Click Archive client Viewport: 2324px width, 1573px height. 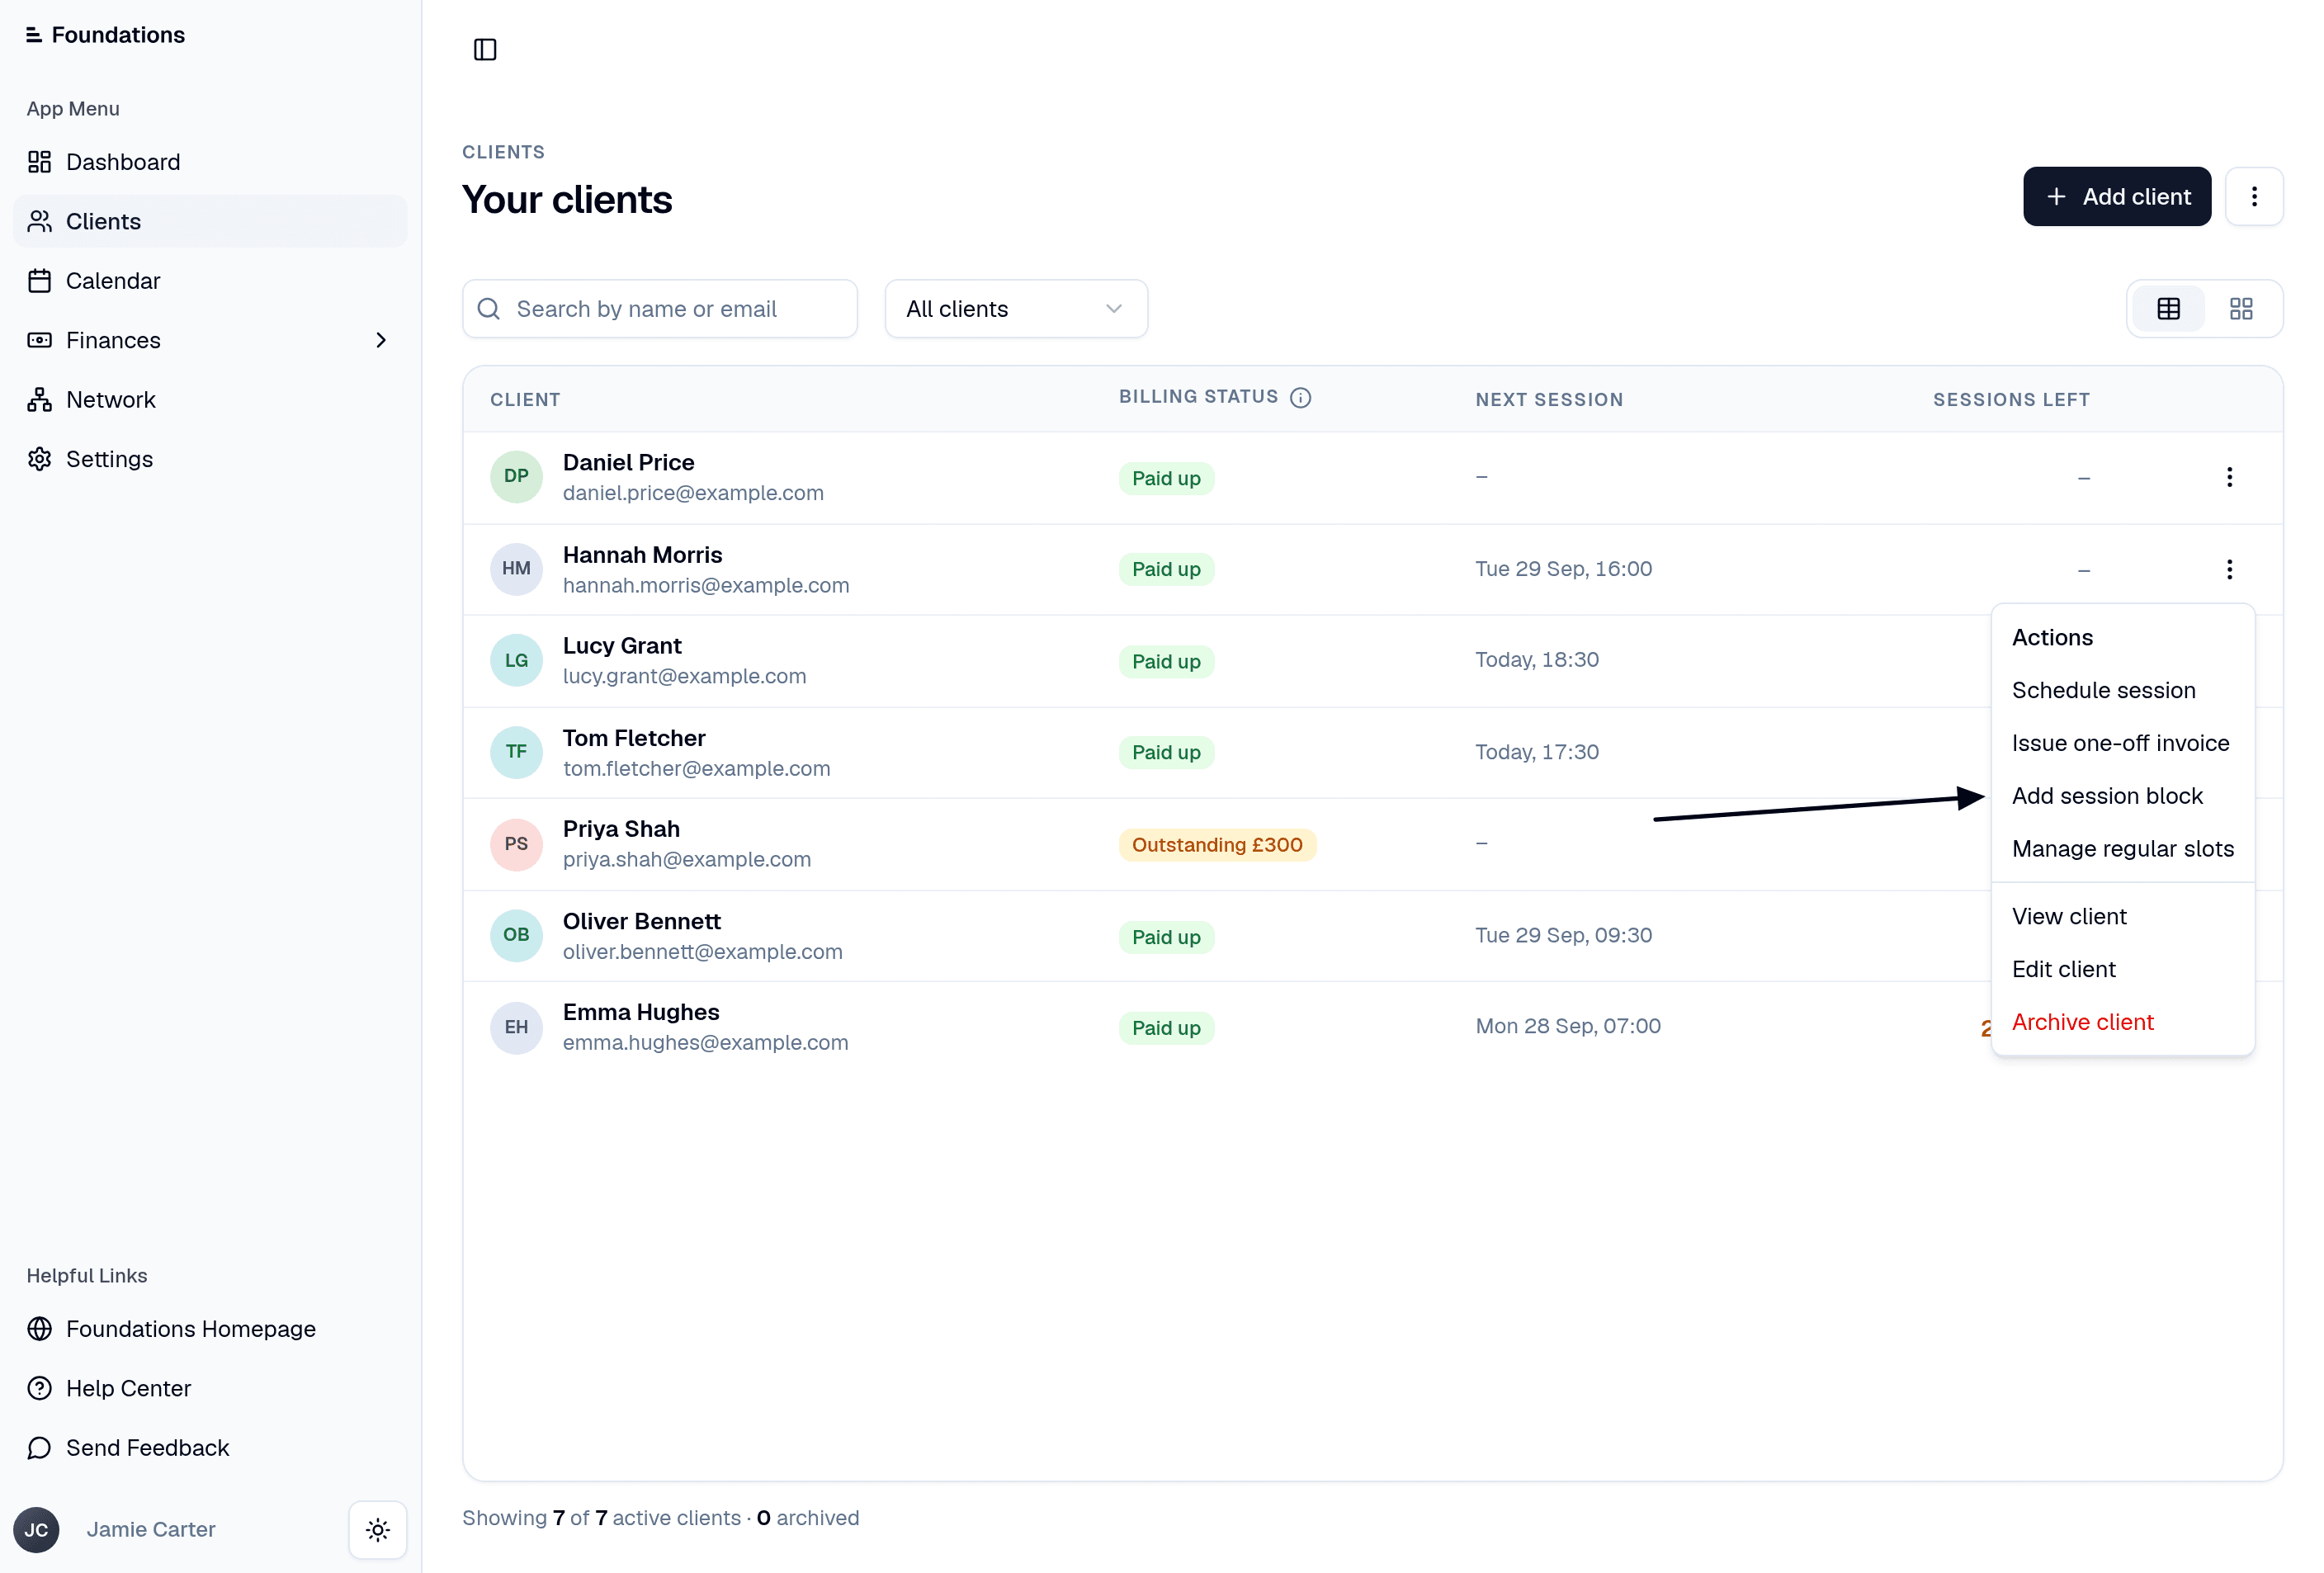pyautogui.click(x=2122, y=1022)
